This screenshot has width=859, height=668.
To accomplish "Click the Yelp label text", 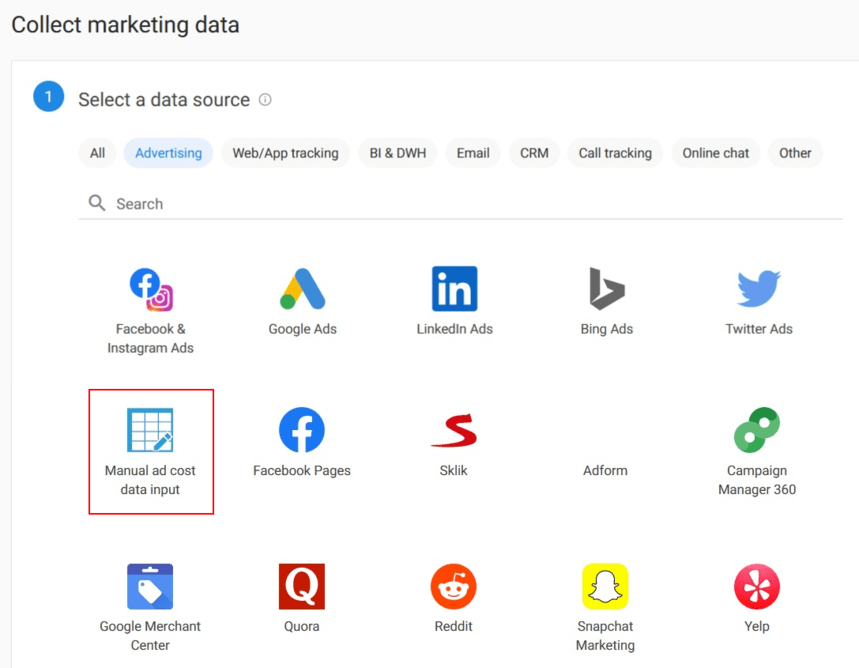I will point(757,626).
